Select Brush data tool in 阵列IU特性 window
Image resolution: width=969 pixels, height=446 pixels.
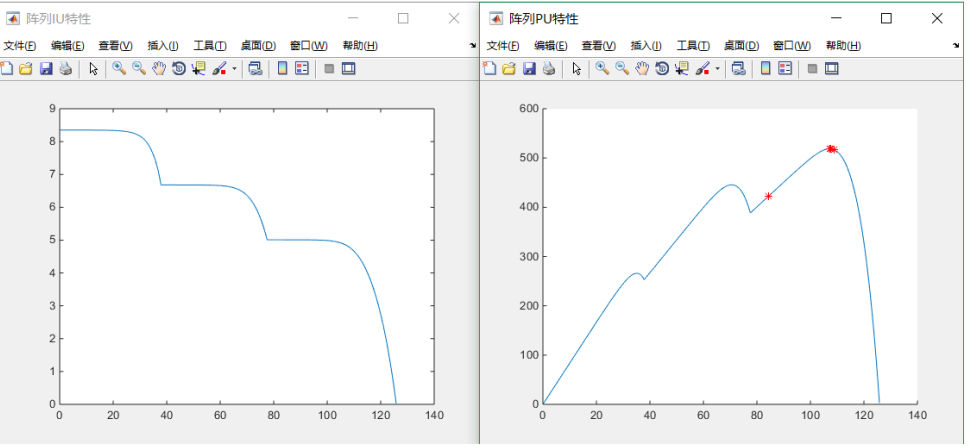pyautogui.click(x=219, y=69)
